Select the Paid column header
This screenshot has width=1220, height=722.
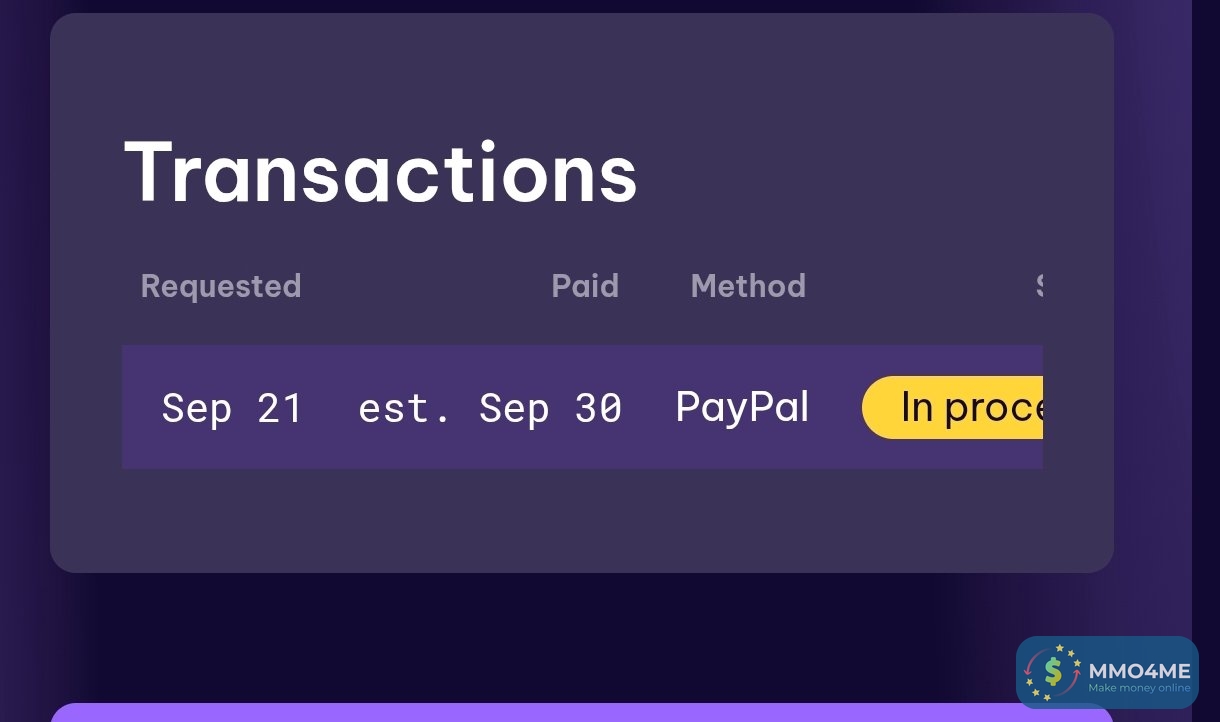click(x=585, y=286)
